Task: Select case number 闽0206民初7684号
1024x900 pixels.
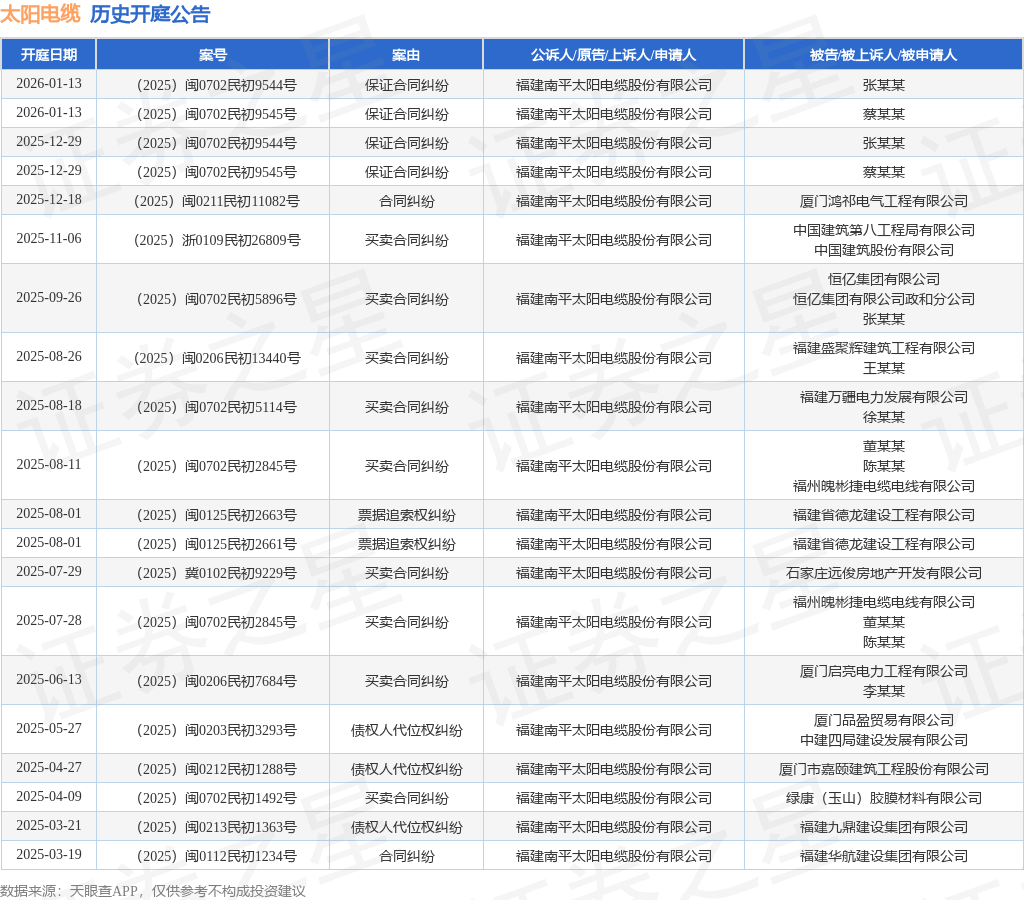Action: 217,681
